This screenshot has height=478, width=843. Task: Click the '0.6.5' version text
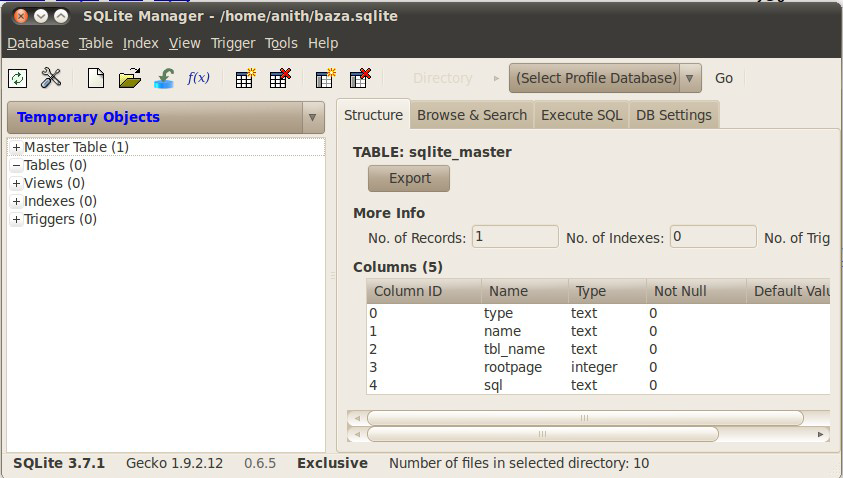(x=260, y=463)
